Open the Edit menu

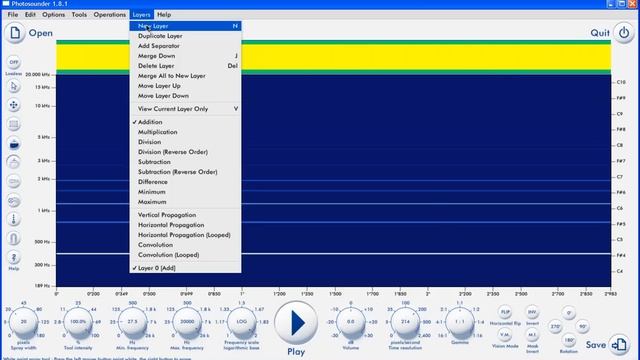coord(30,15)
